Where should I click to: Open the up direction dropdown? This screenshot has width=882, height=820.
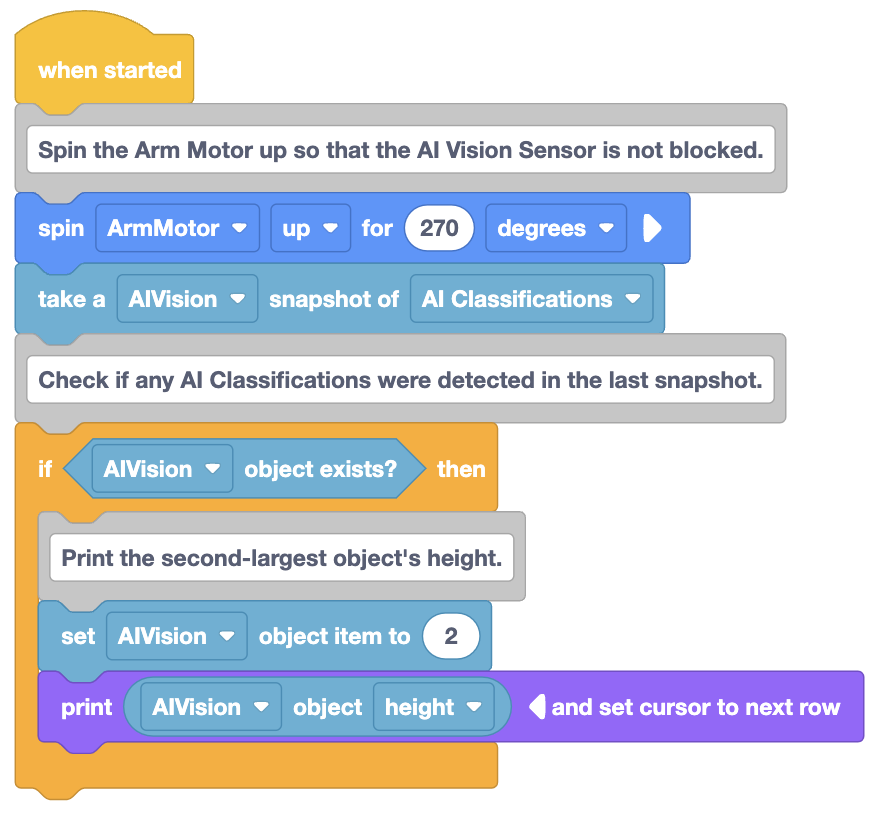pos(310,228)
